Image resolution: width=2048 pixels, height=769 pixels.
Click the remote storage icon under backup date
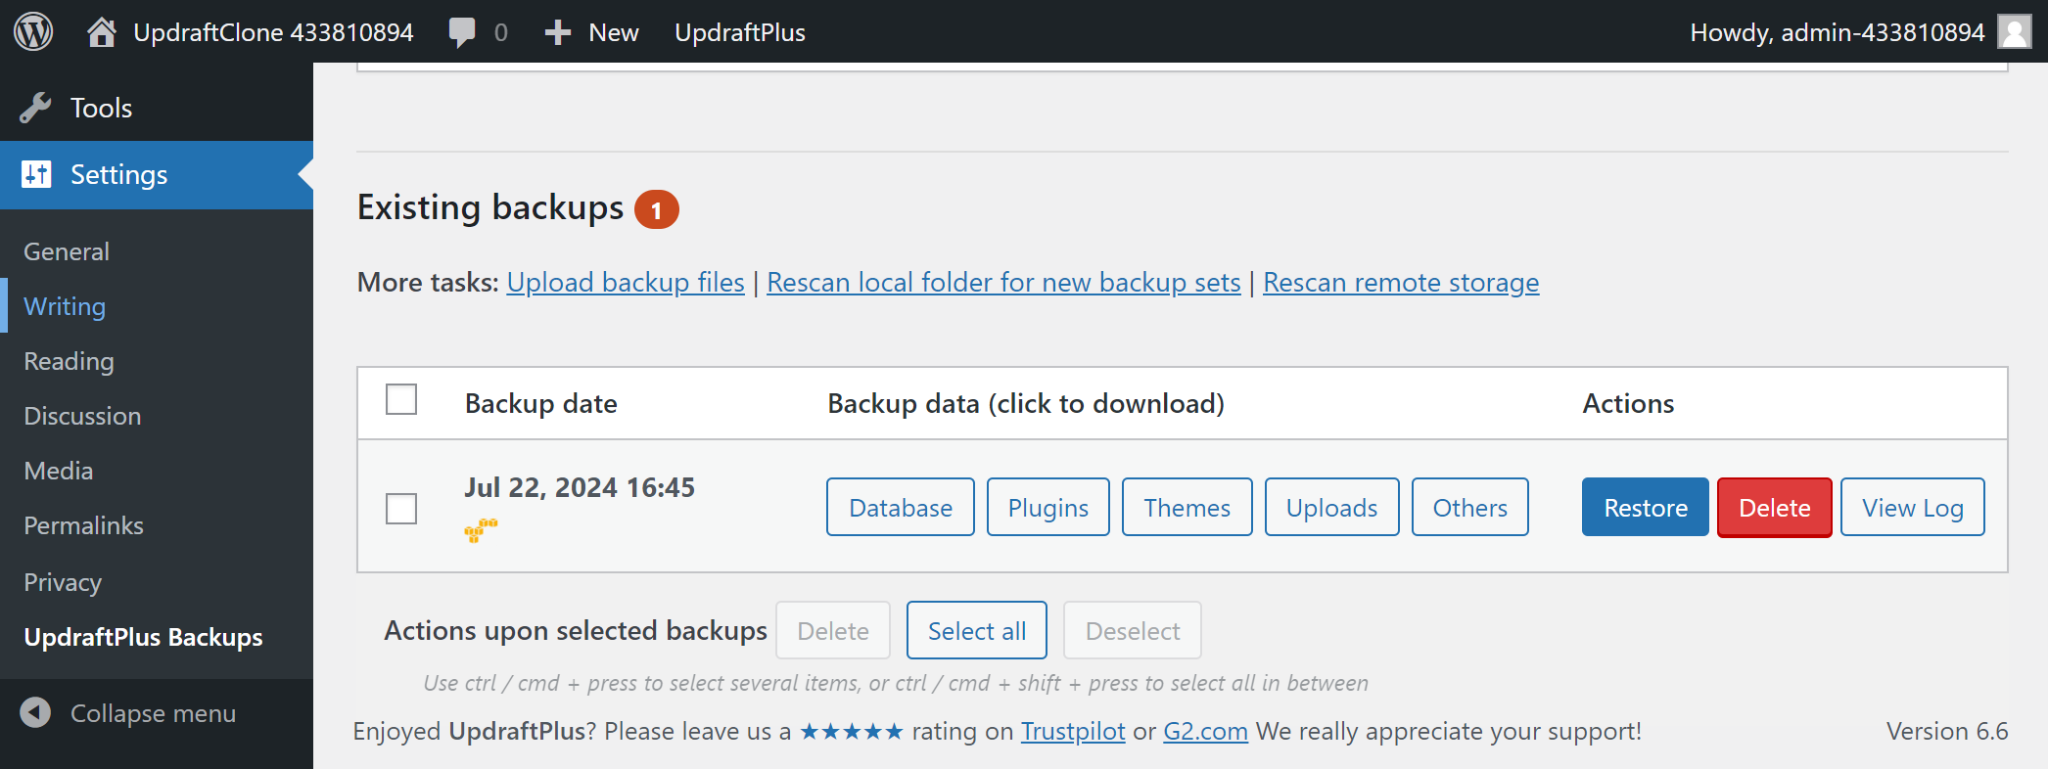click(x=481, y=529)
